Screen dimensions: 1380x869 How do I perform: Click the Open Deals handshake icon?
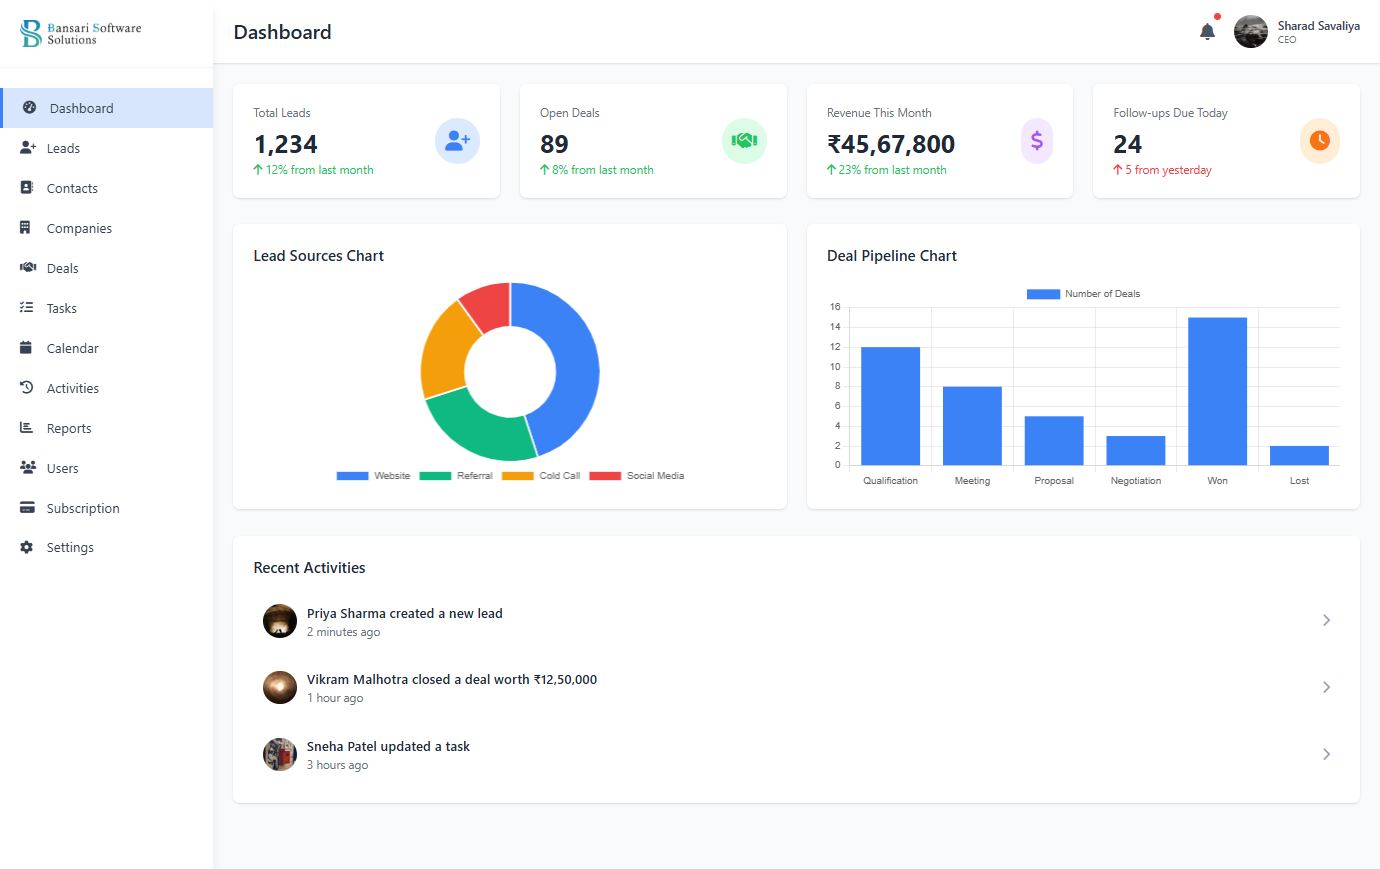pyautogui.click(x=744, y=141)
